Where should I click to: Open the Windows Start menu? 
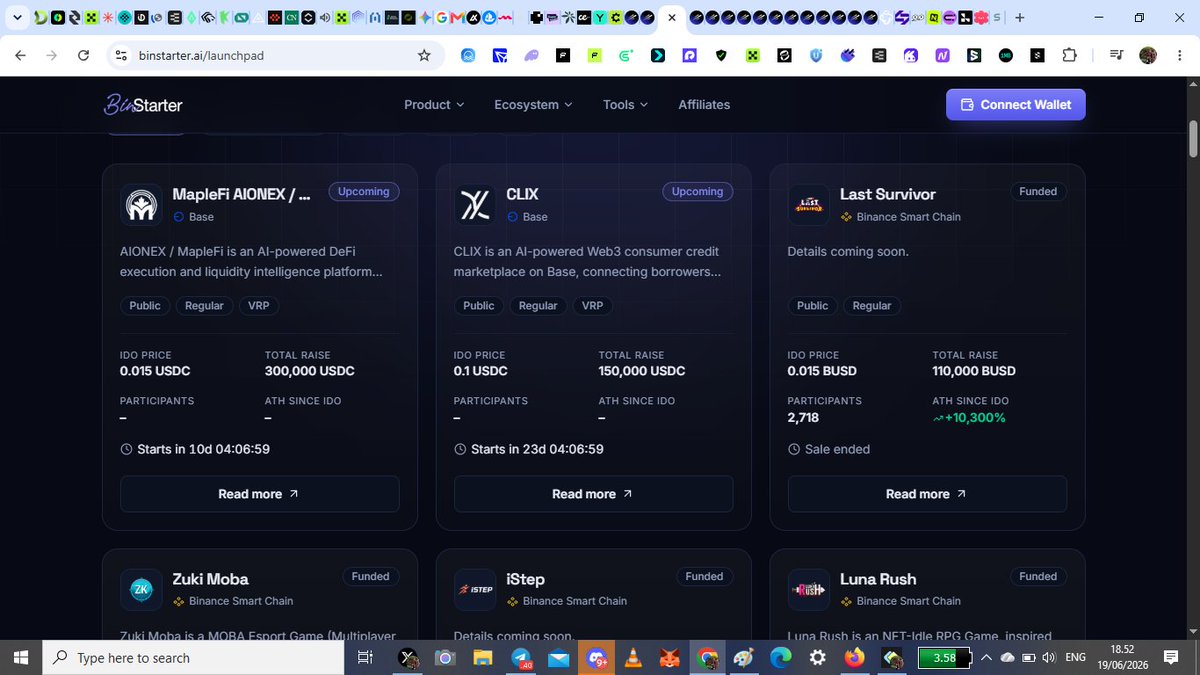[20, 658]
